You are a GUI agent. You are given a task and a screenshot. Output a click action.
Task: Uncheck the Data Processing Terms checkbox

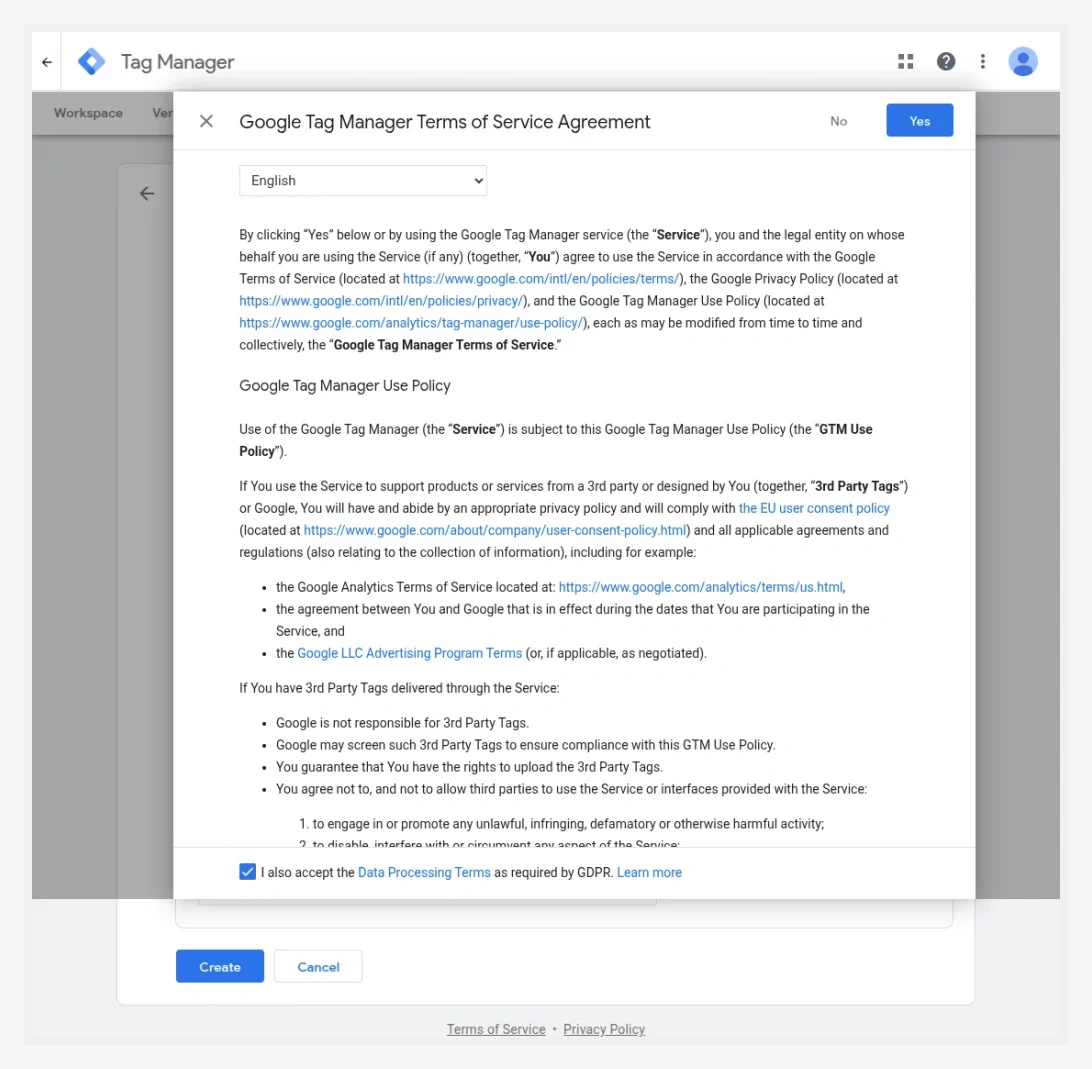click(247, 872)
